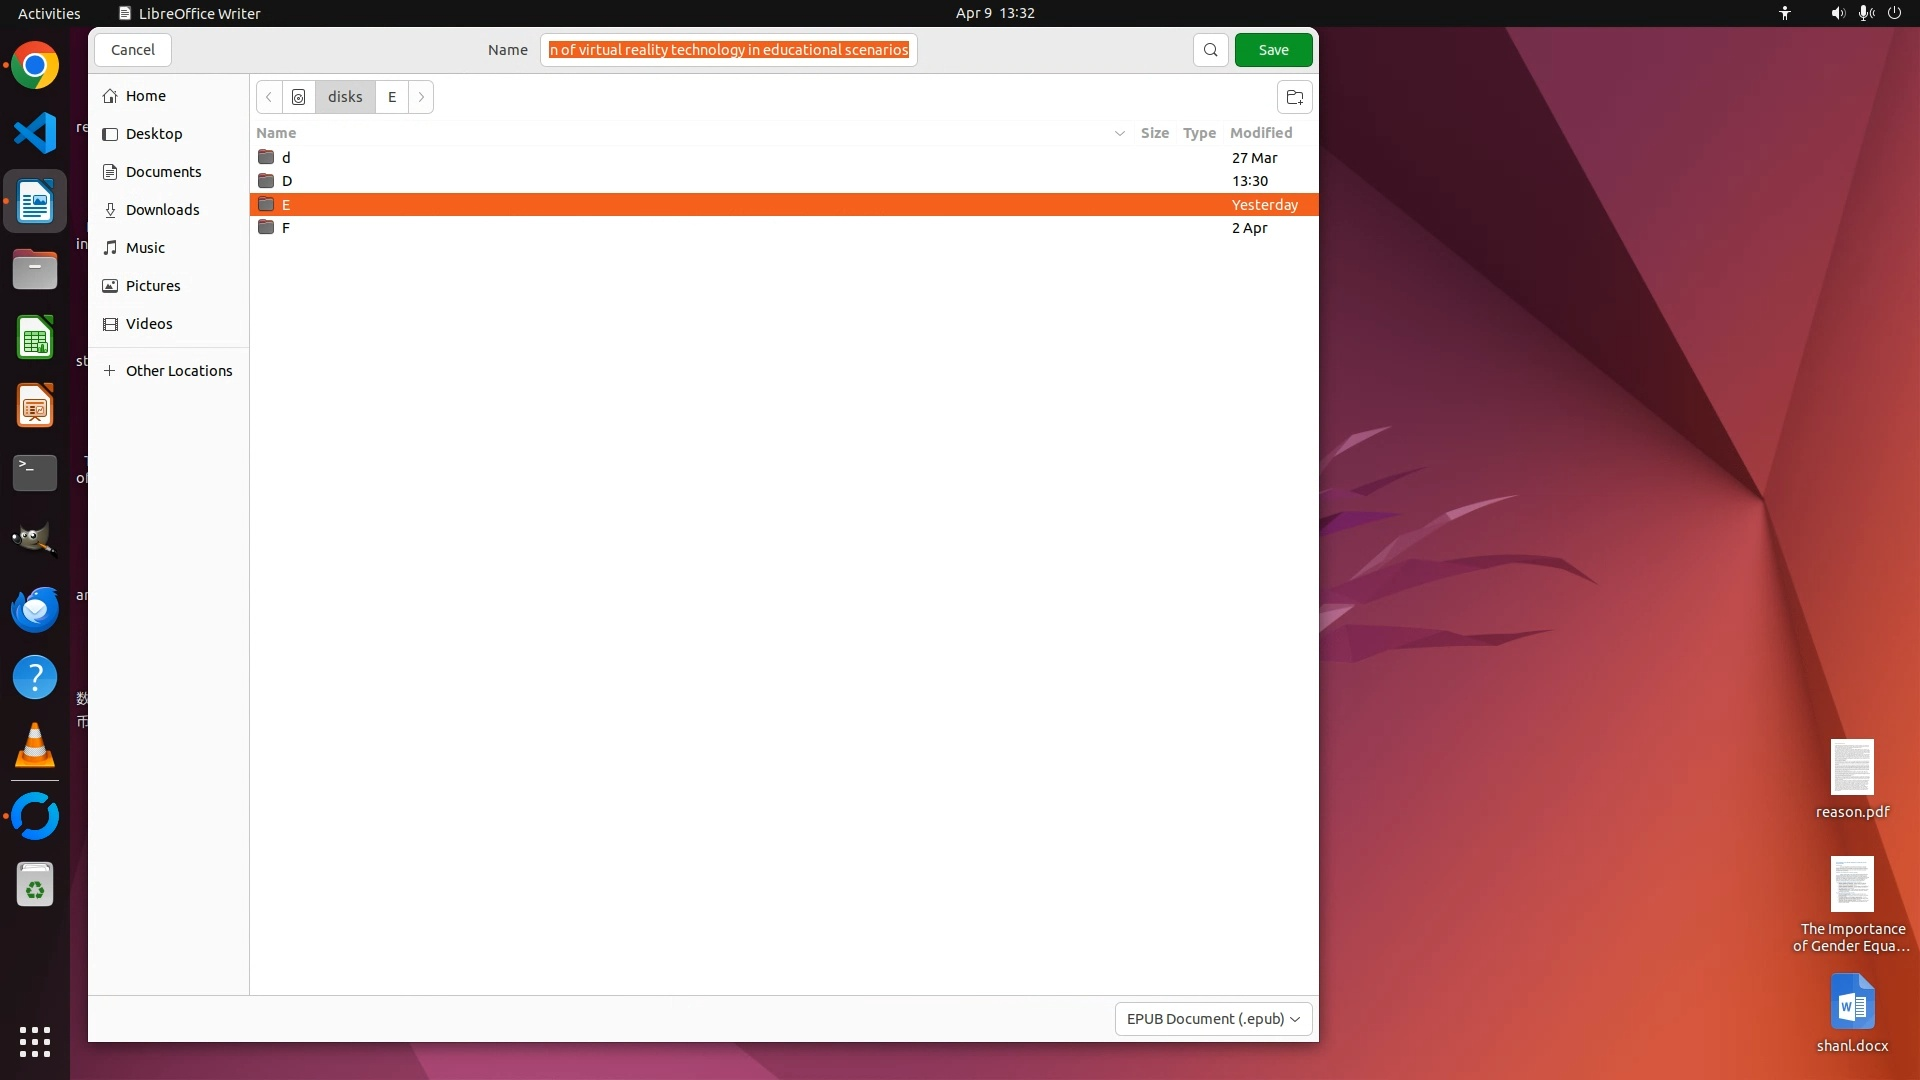1920x1080 pixels.
Task: Open Downloads in the sidebar
Action: coord(162,210)
